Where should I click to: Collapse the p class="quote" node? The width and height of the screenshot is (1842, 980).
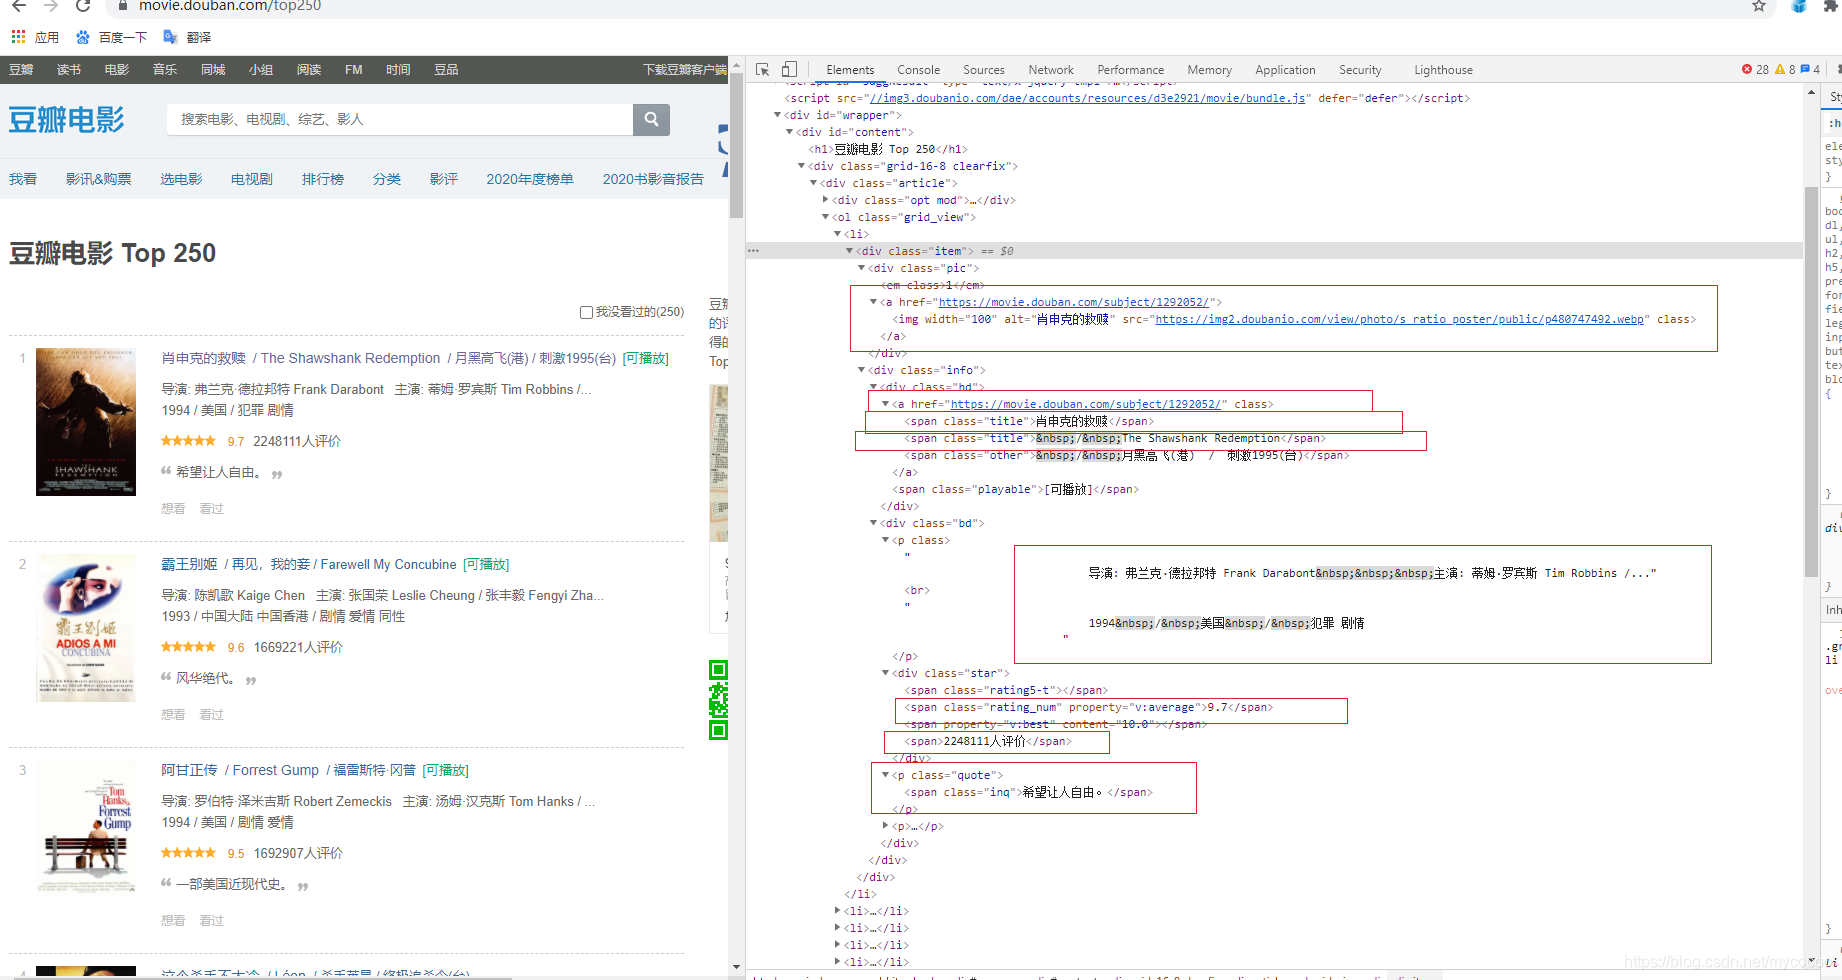point(886,775)
